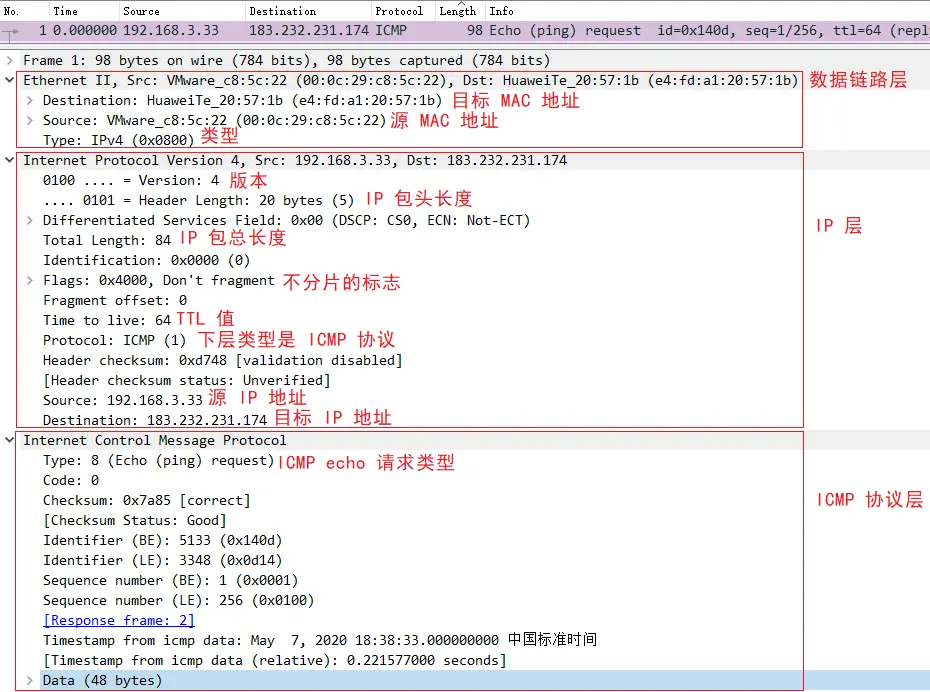The height and width of the screenshot is (692, 930).
Task: Open Response frame 2 link
Action: tap(118, 620)
